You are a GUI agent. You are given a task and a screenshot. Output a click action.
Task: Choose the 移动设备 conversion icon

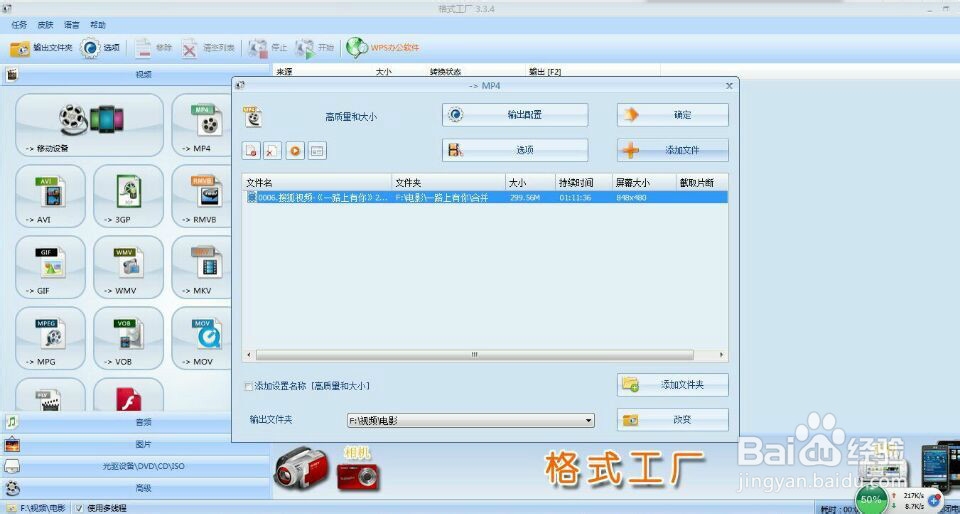(x=89, y=125)
